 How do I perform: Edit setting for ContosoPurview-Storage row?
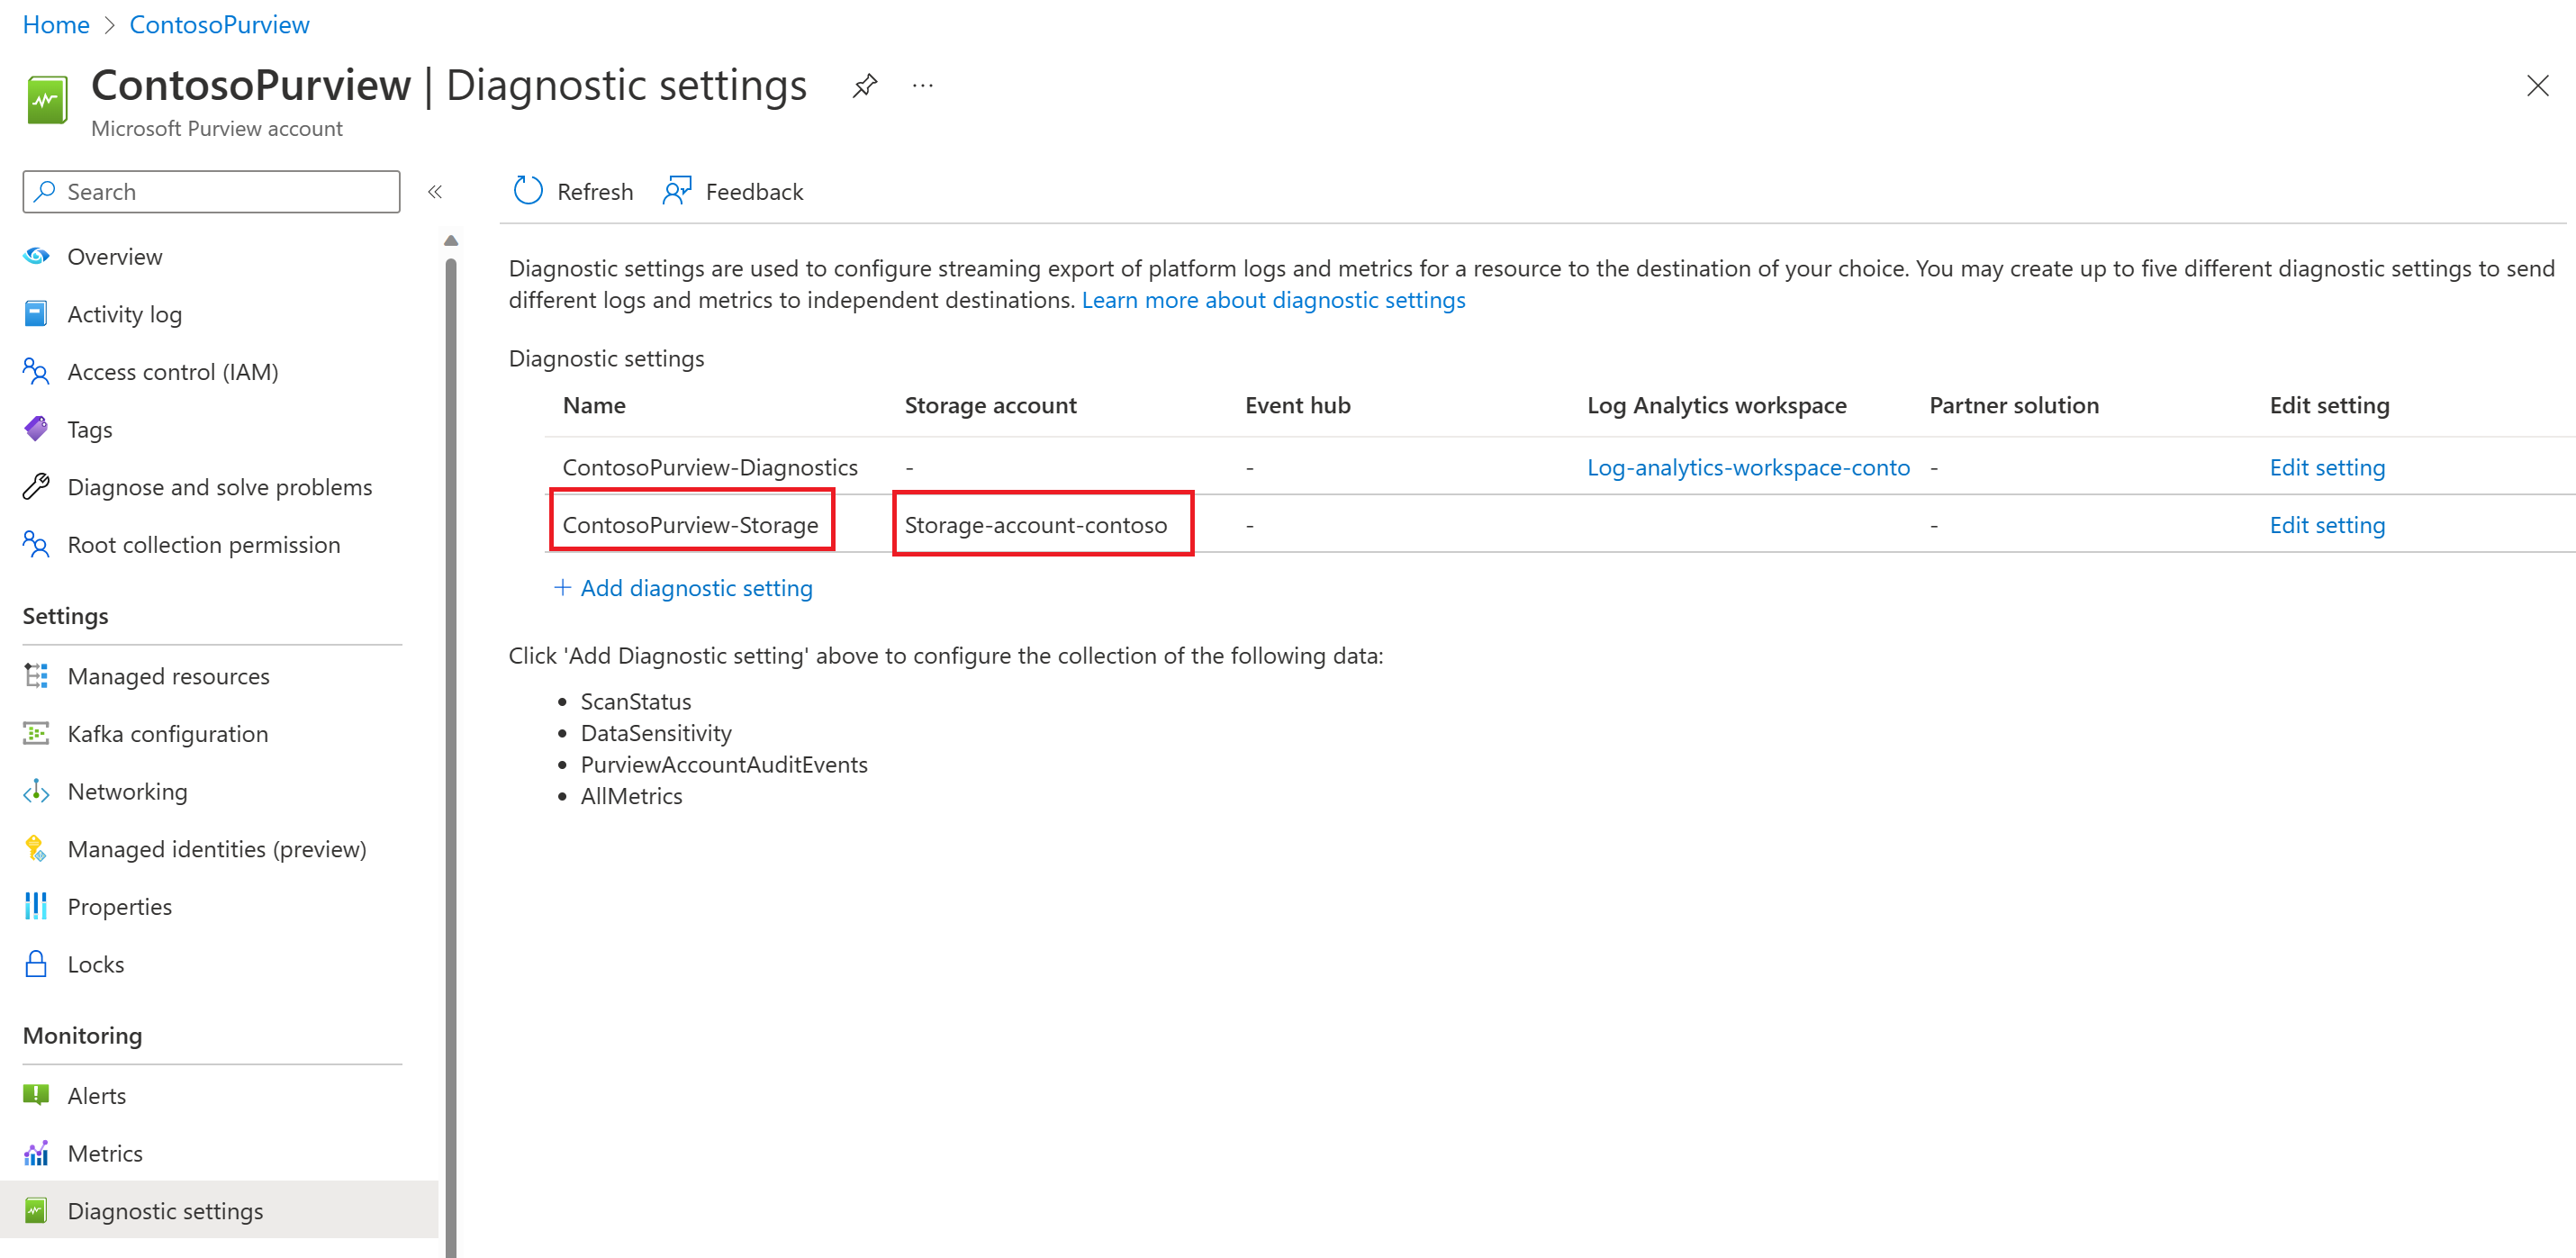pos(2326,525)
